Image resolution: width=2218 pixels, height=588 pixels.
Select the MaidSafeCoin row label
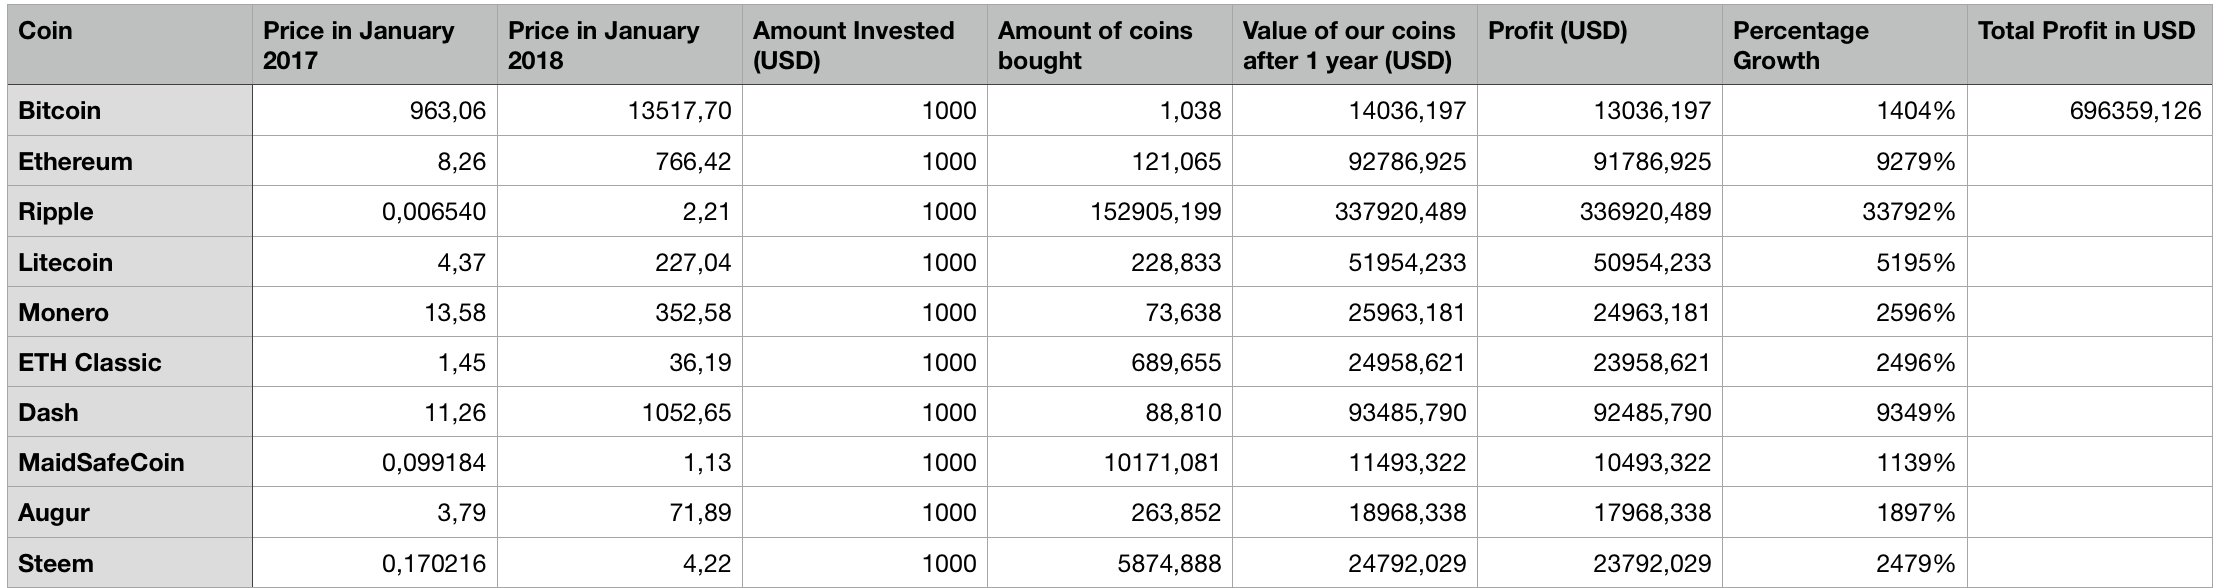(x=101, y=462)
